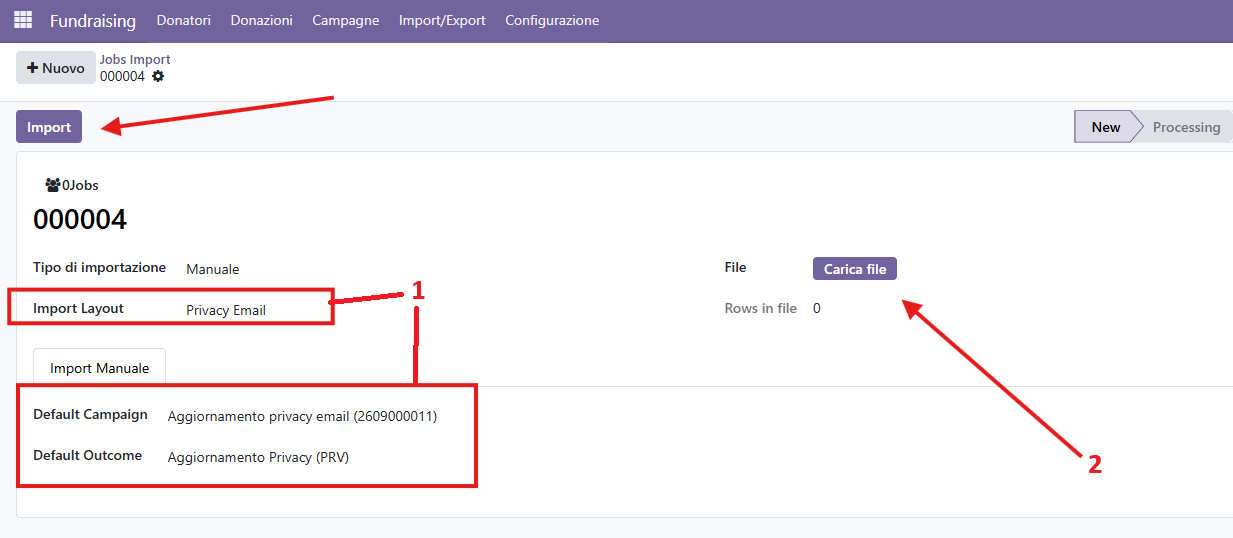Click the Rows in file label

tap(760, 308)
